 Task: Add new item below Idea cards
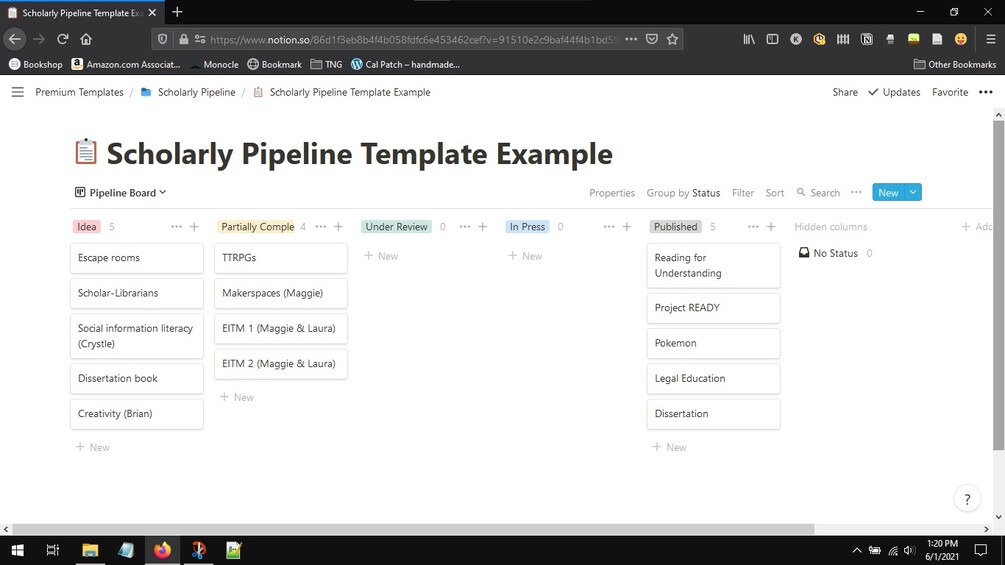(x=93, y=447)
